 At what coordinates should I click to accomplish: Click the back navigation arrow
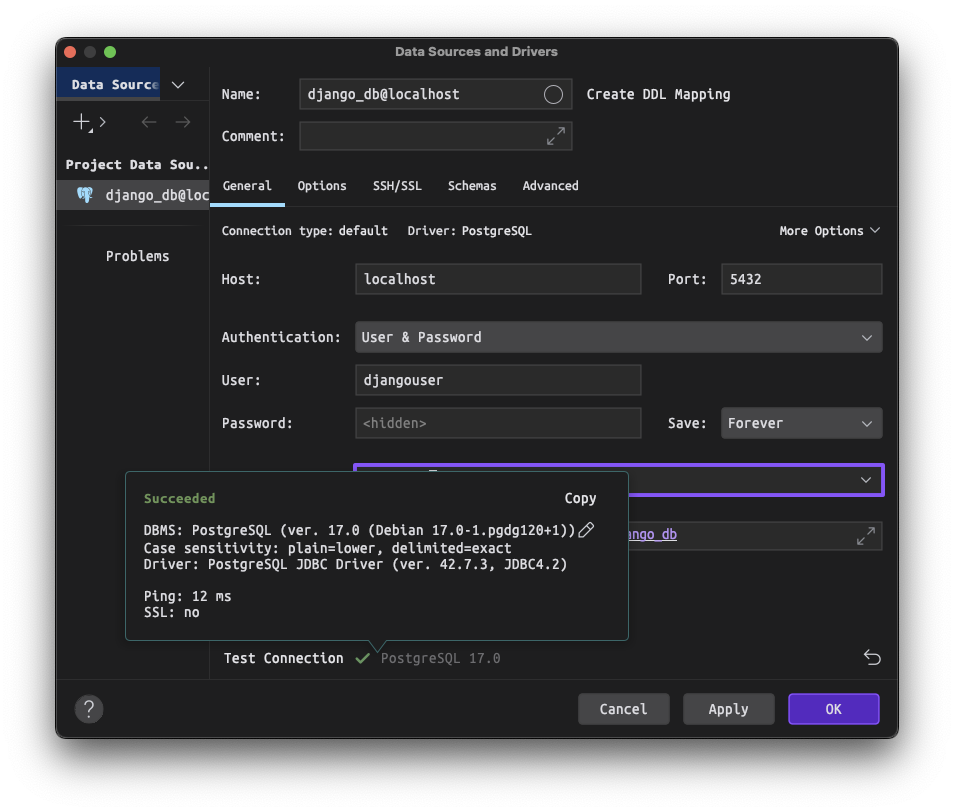[x=148, y=122]
